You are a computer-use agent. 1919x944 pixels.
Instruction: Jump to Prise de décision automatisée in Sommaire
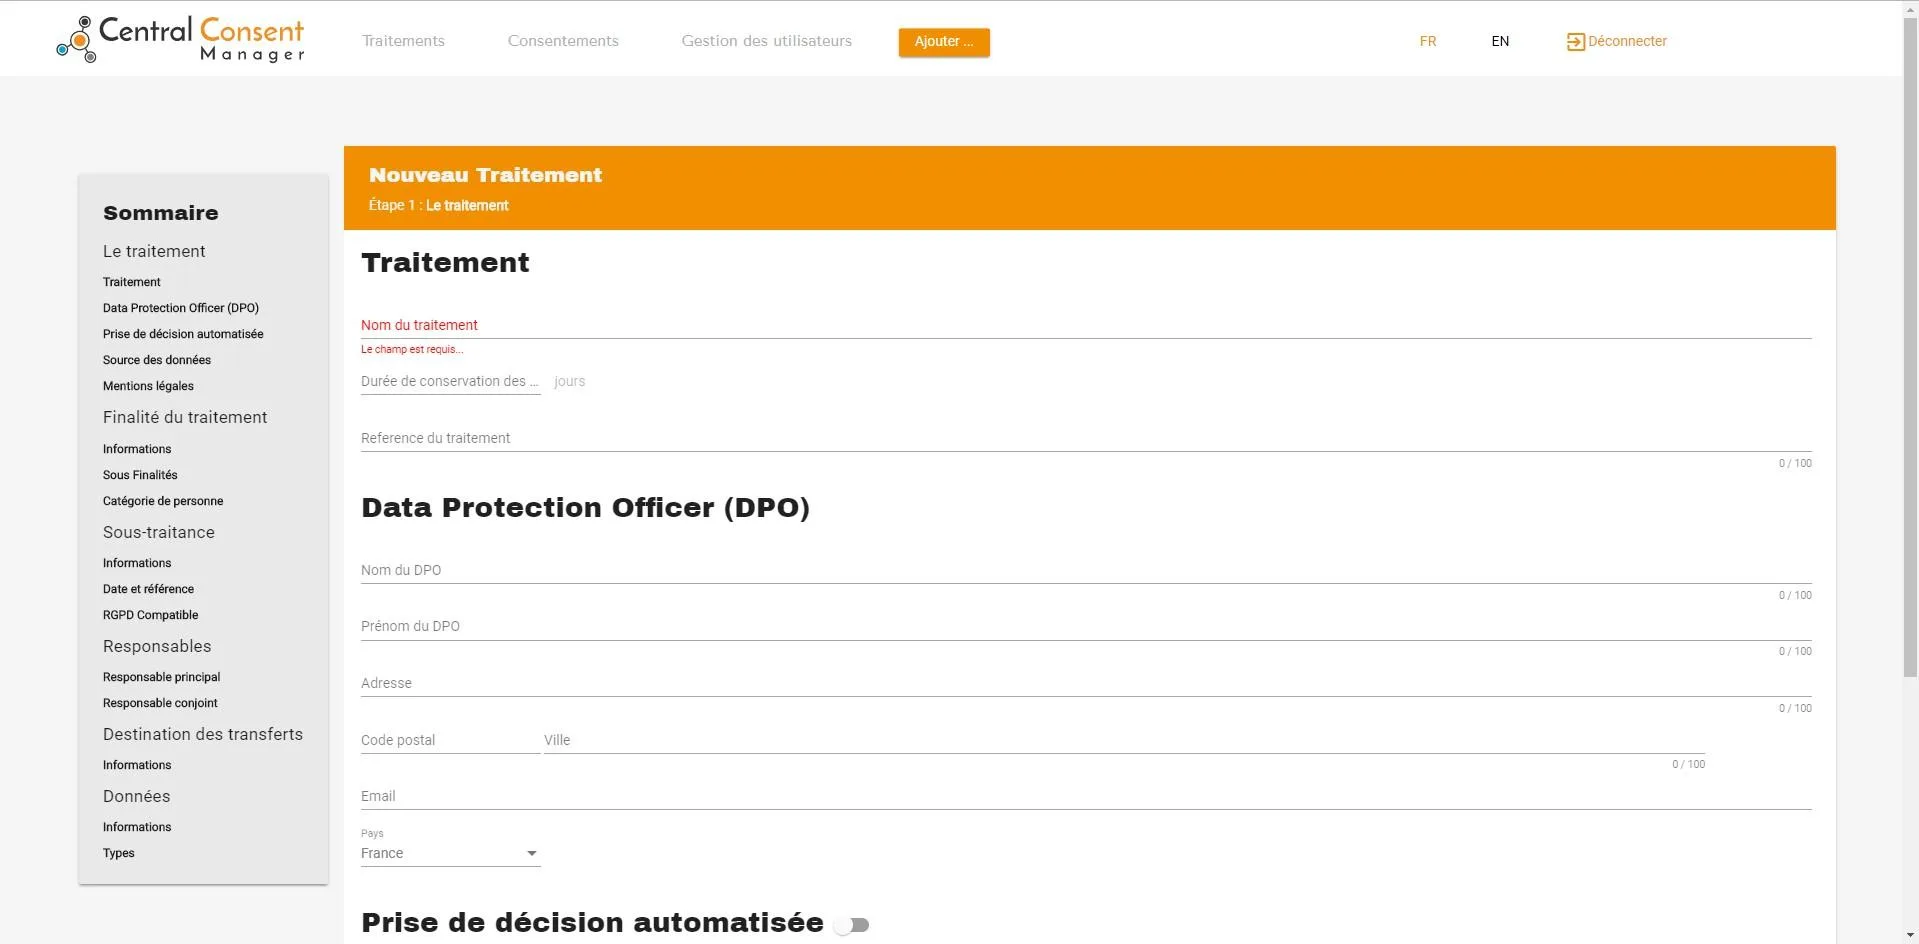[183, 334]
